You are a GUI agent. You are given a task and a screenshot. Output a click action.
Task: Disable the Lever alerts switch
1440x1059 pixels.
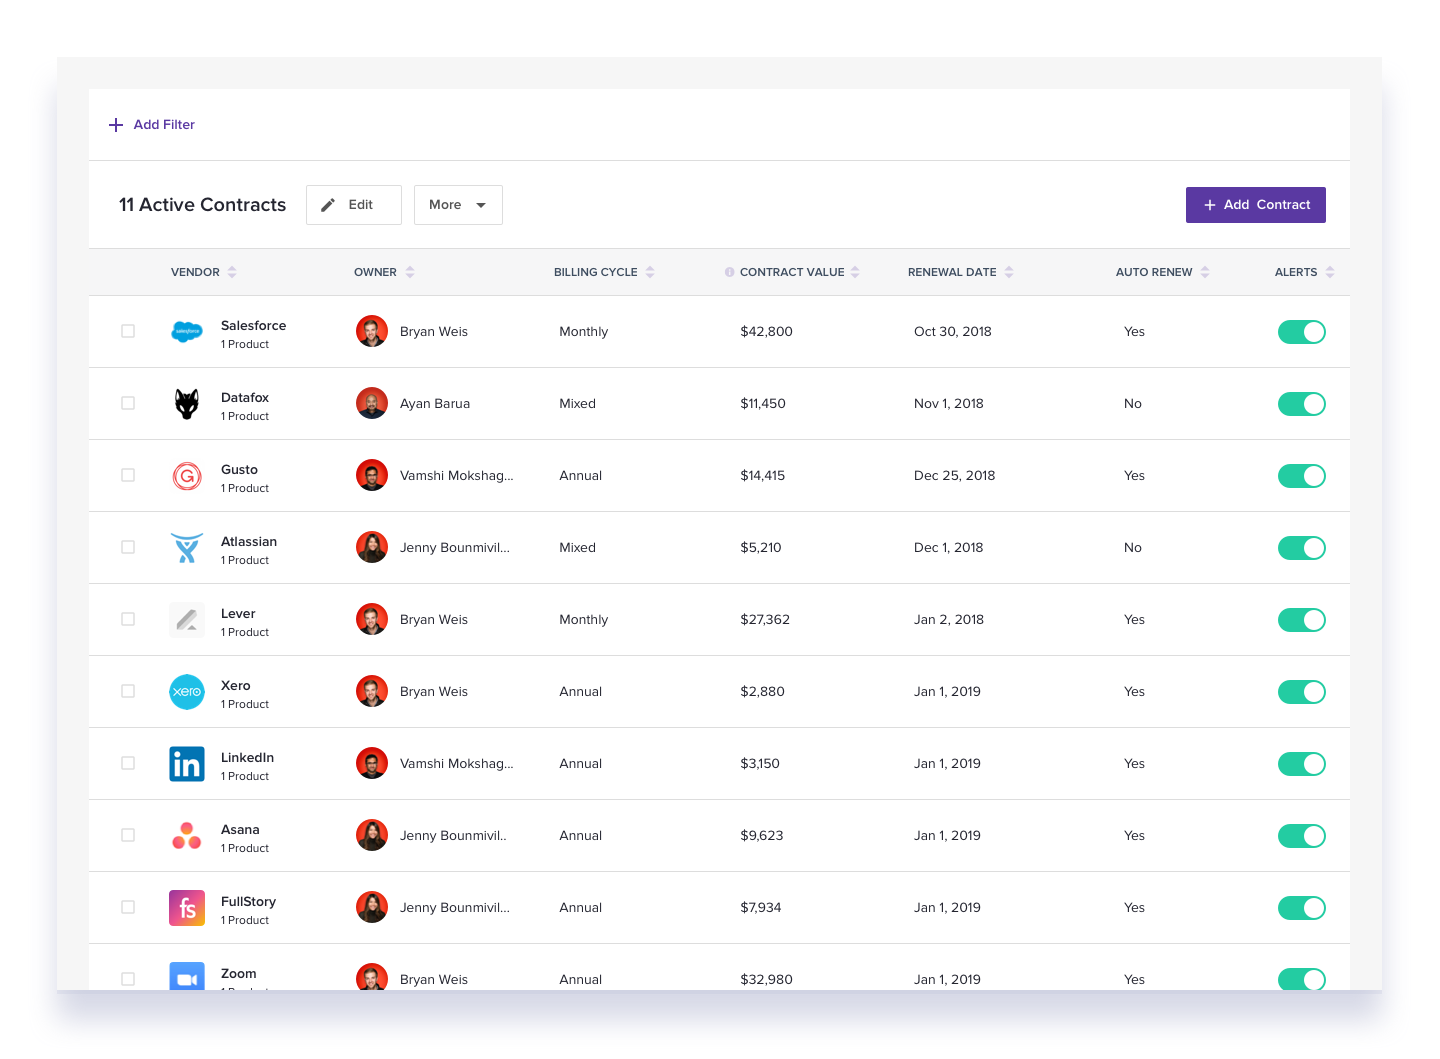pos(1302,620)
